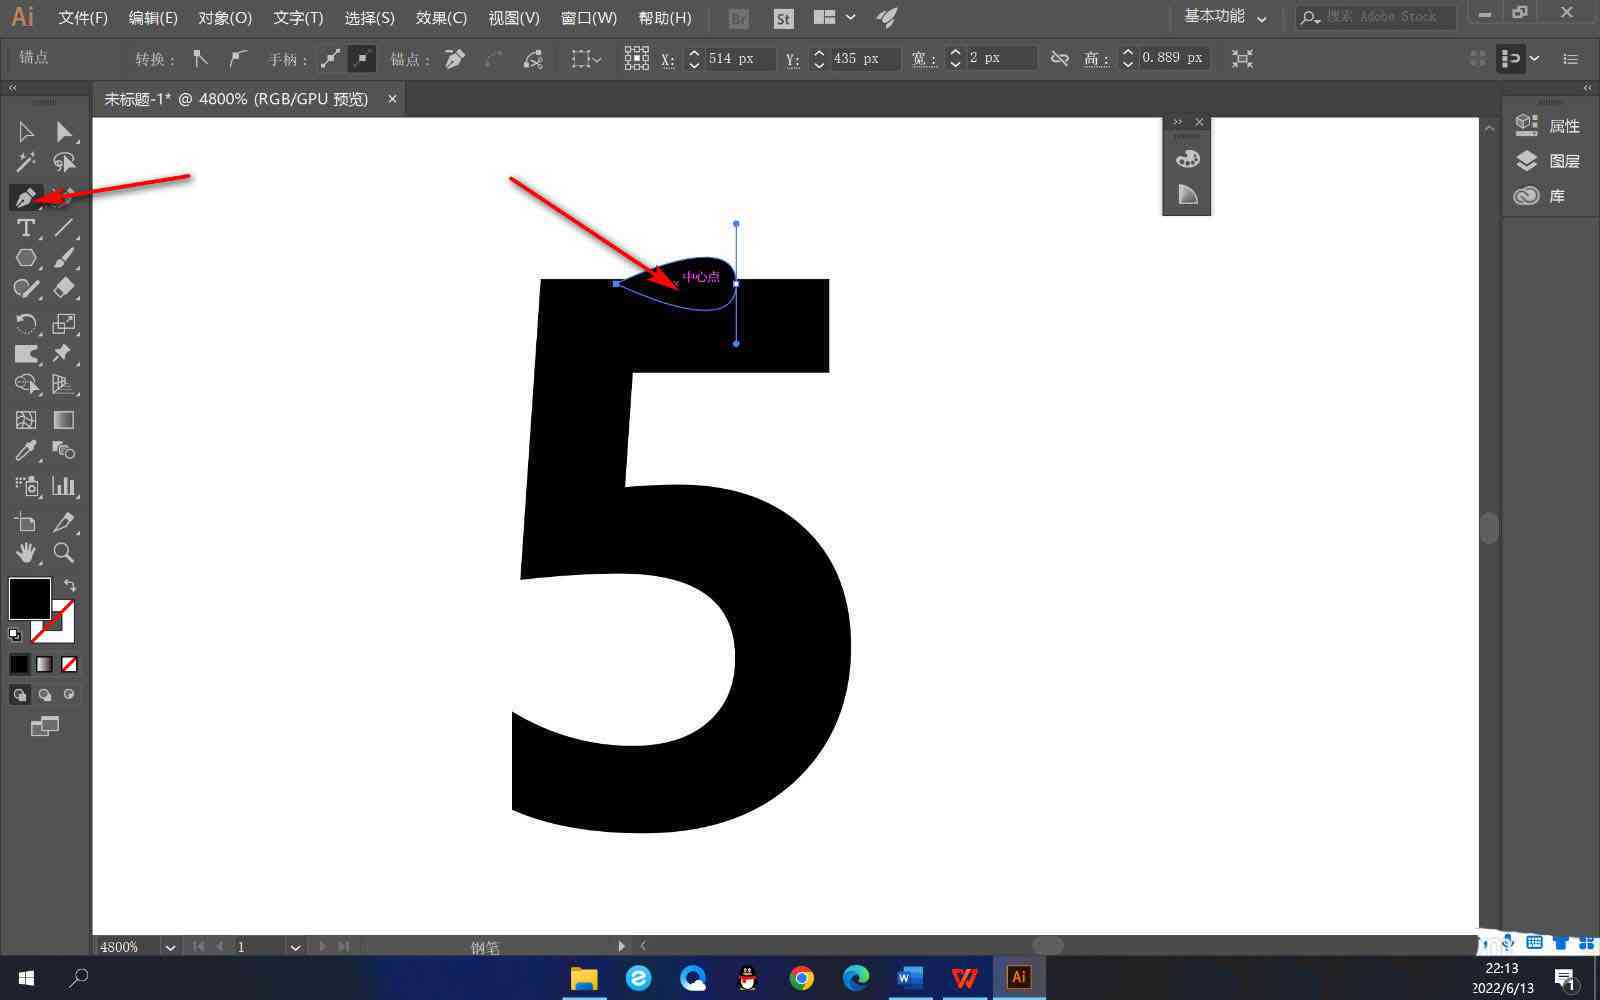Click the black fill color swatch
The width and height of the screenshot is (1600, 1000).
30,599
